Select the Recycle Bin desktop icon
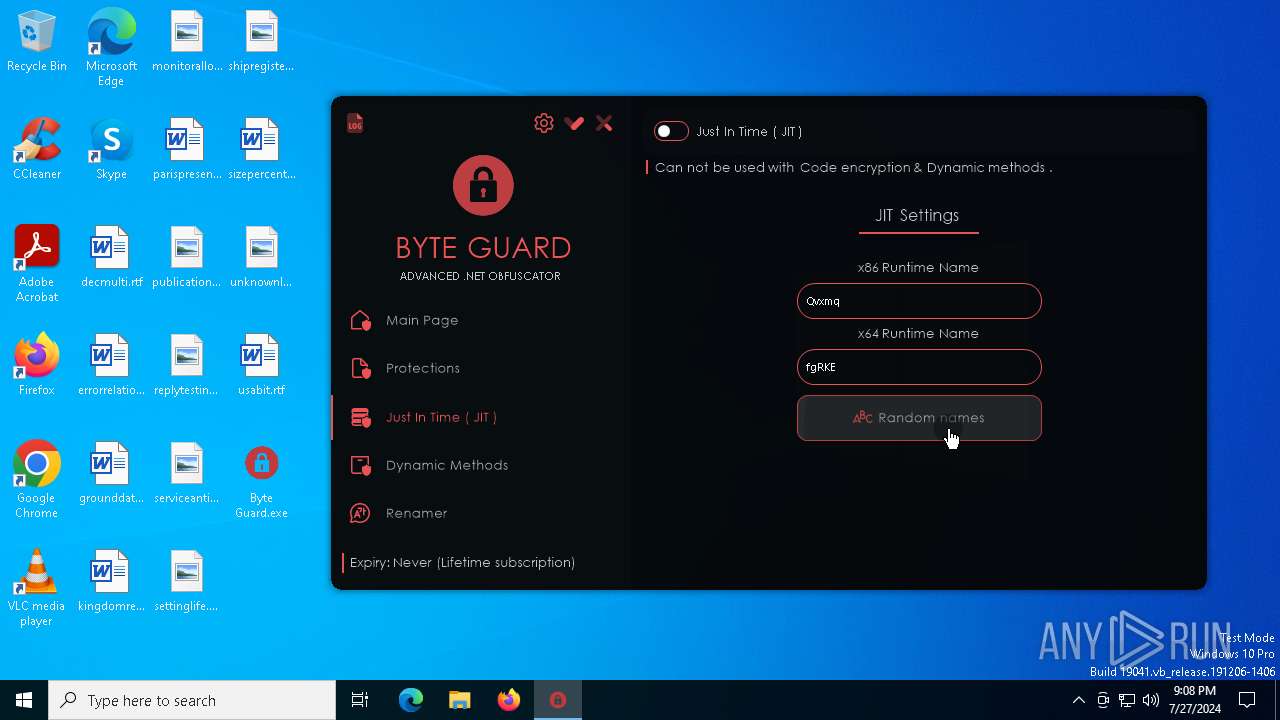 pos(37,42)
